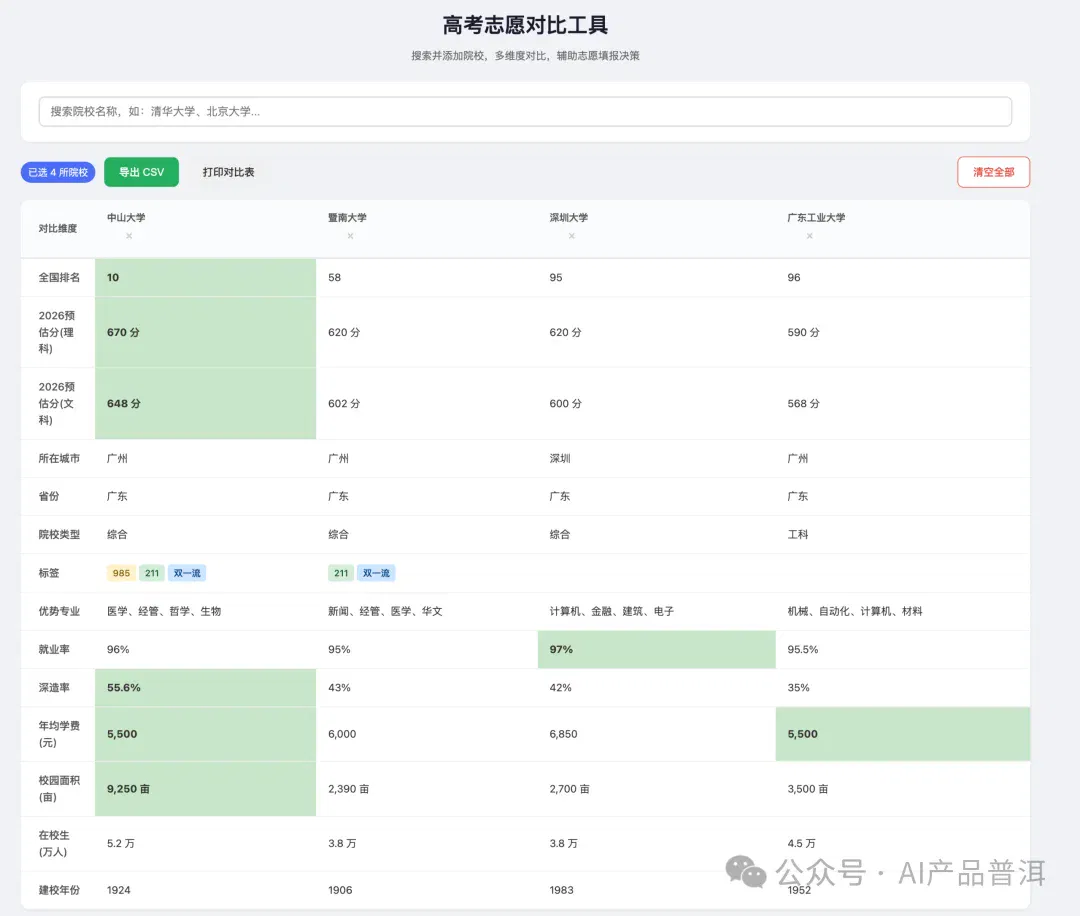Select the 就业率 row label
Image resolution: width=1080 pixels, height=916 pixels.
[54, 649]
